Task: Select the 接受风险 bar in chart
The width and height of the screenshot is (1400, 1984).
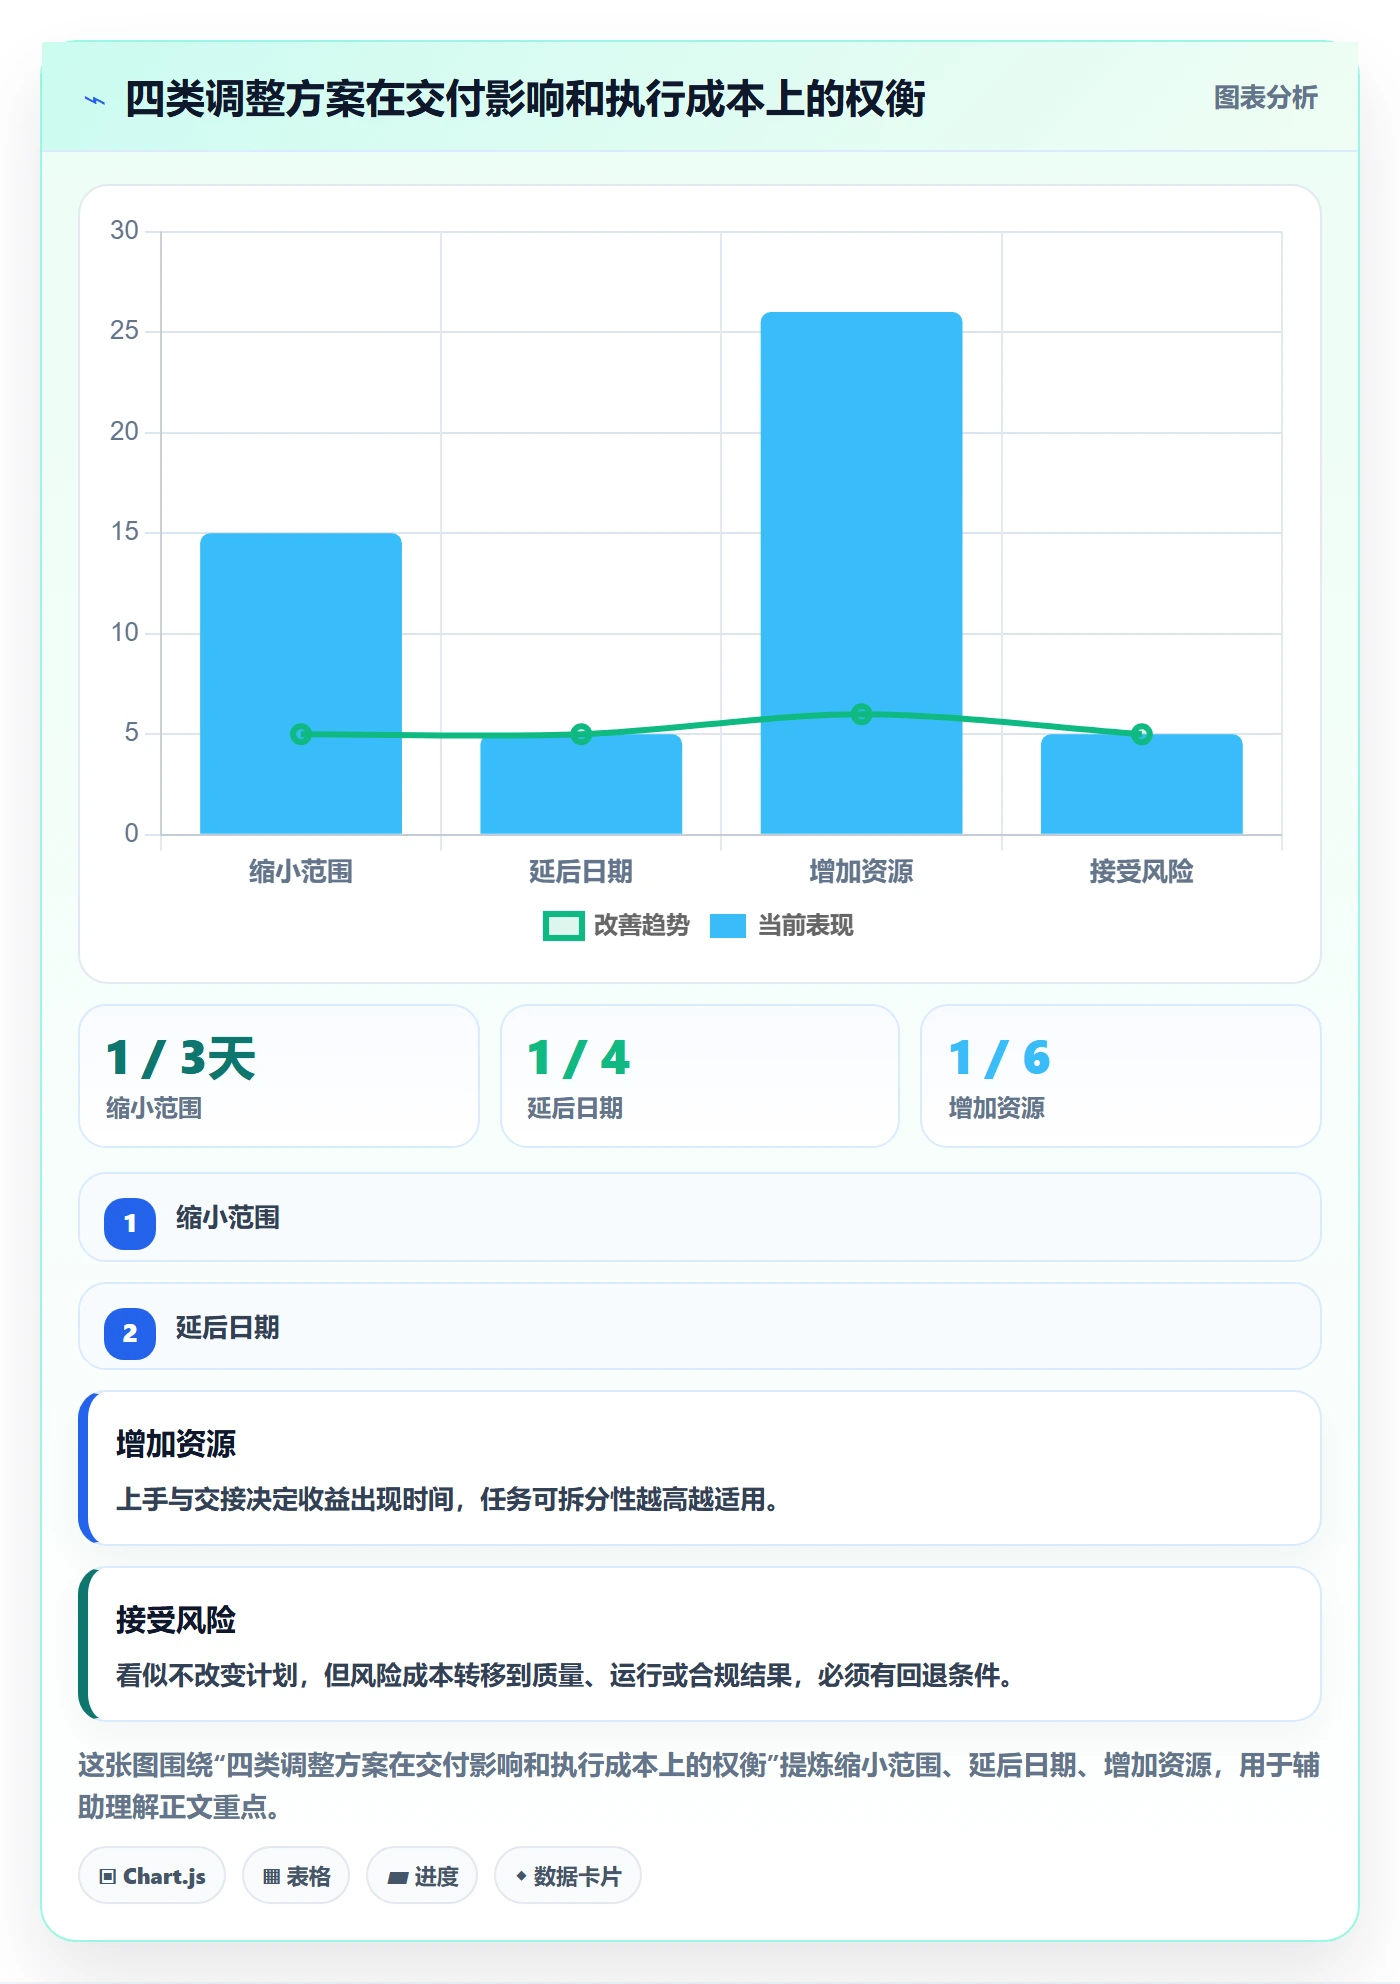Action: 1141,784
